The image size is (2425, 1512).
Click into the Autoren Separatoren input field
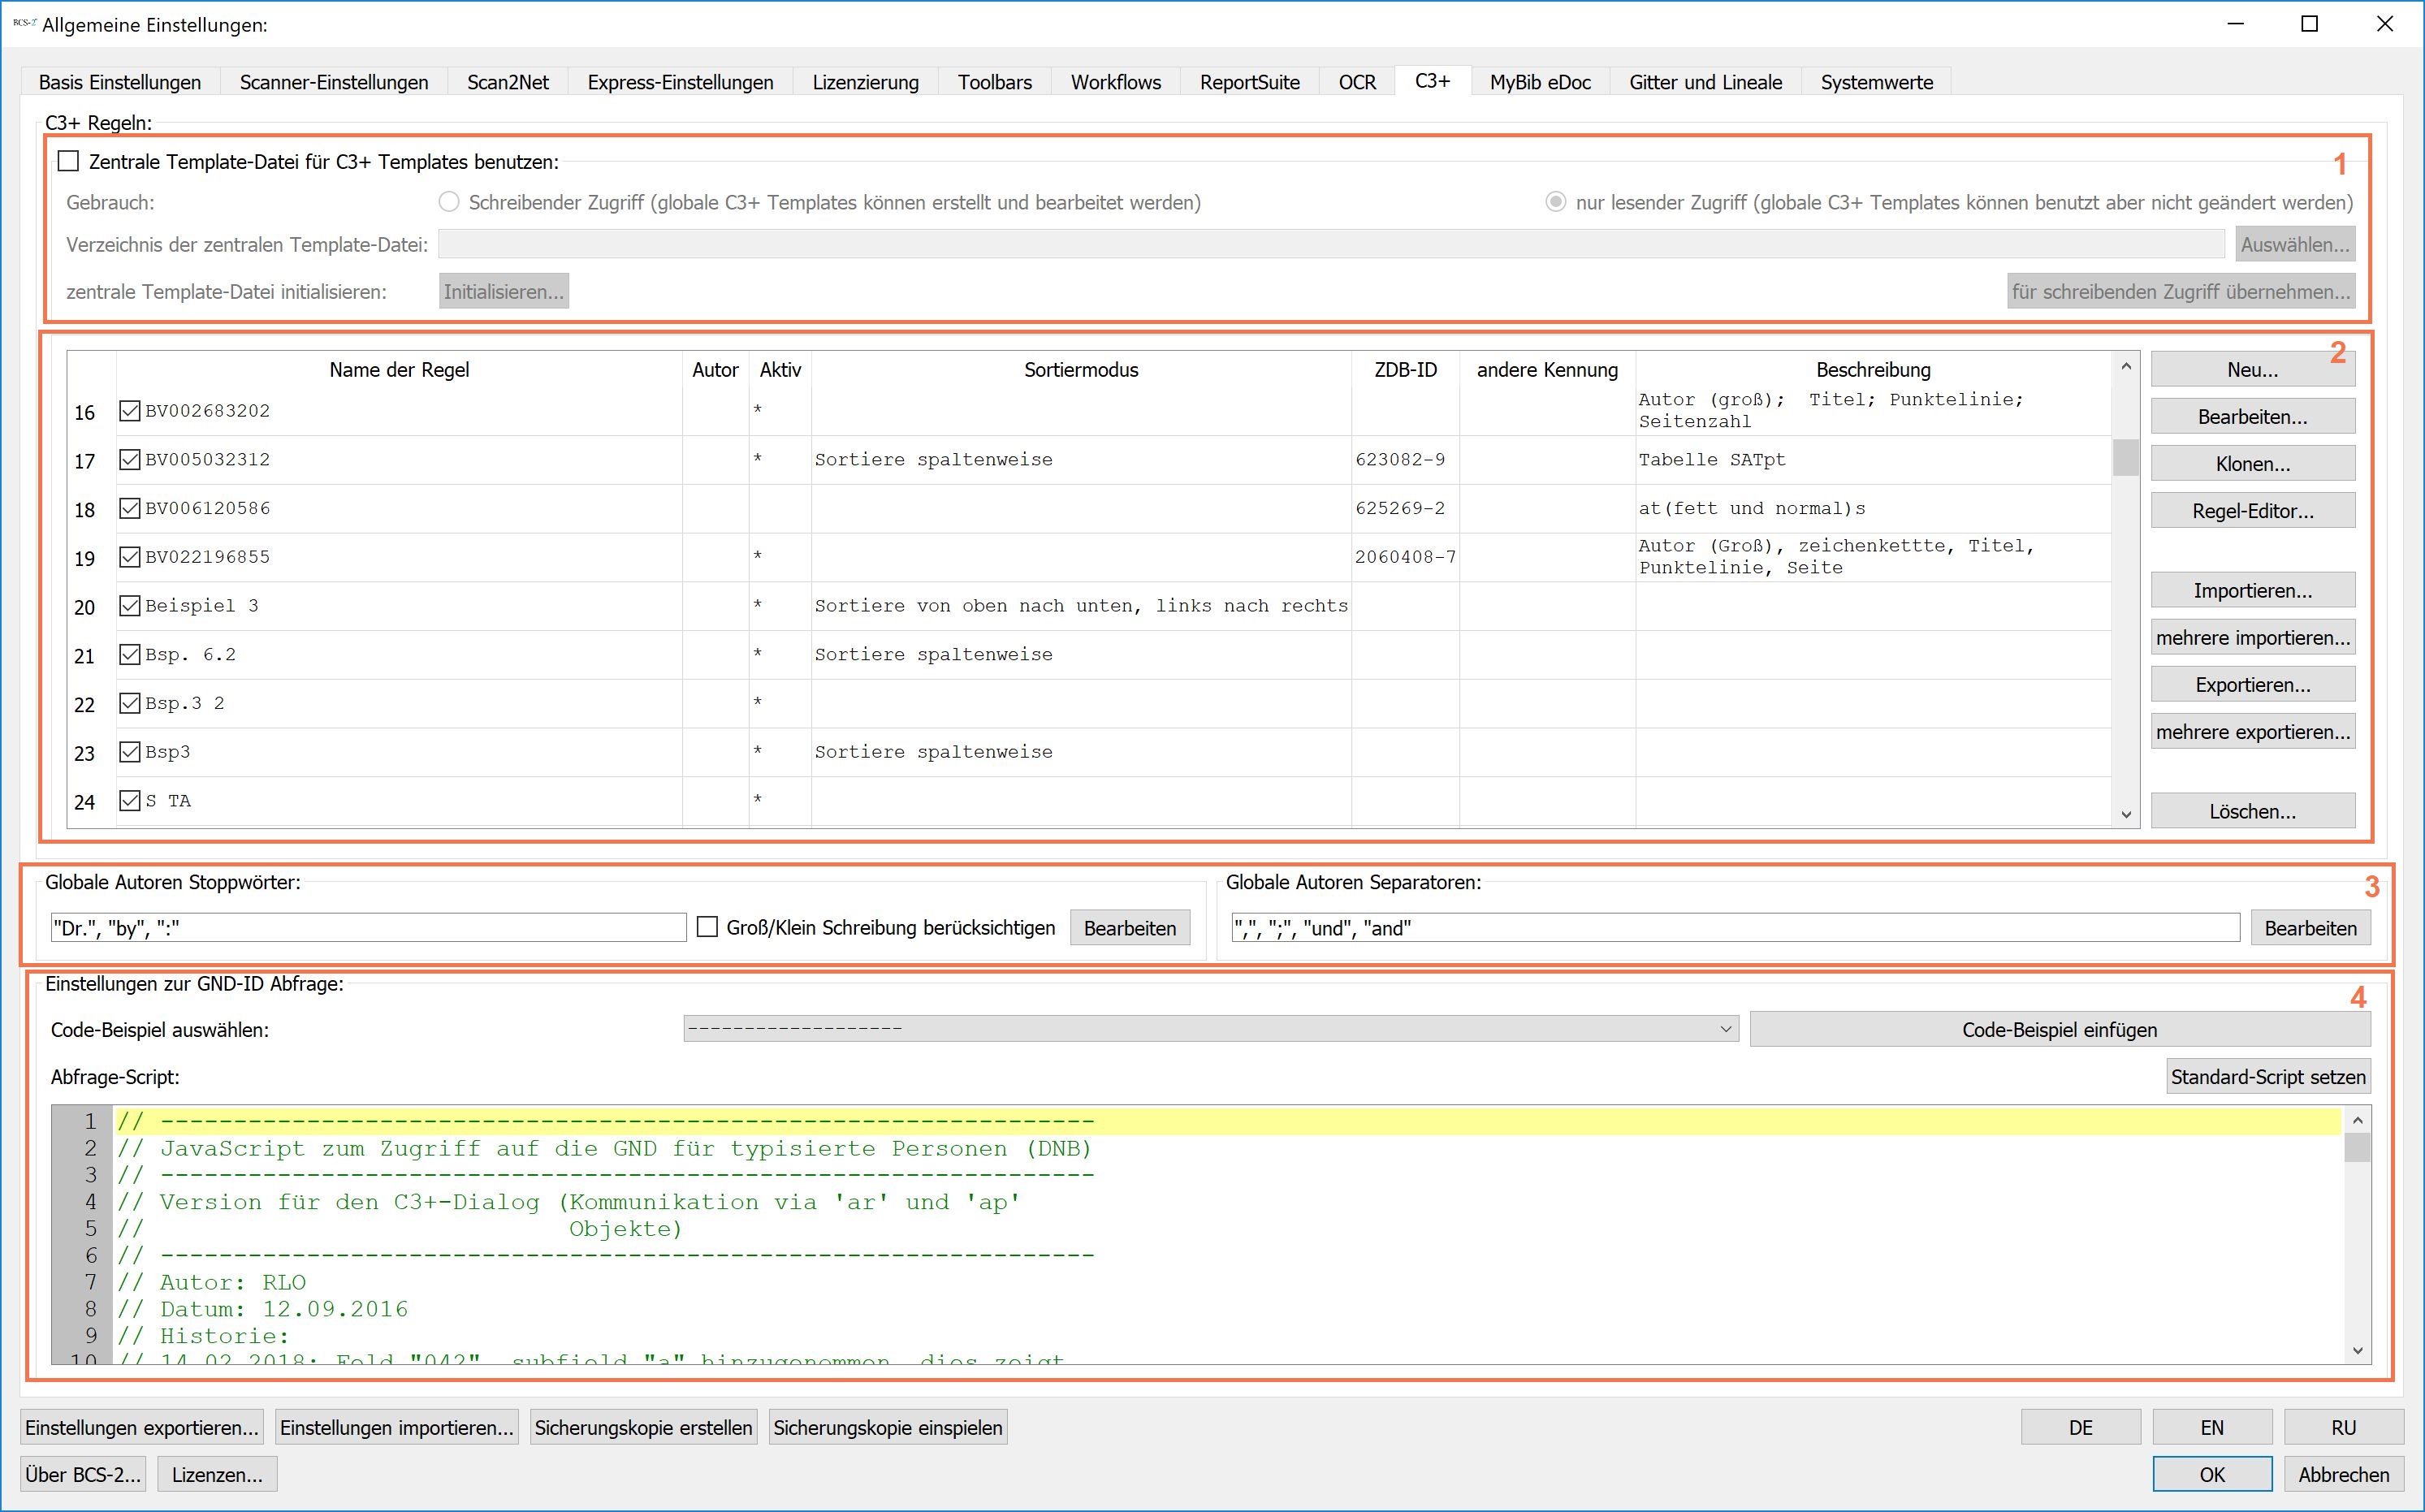[1735, 927]
